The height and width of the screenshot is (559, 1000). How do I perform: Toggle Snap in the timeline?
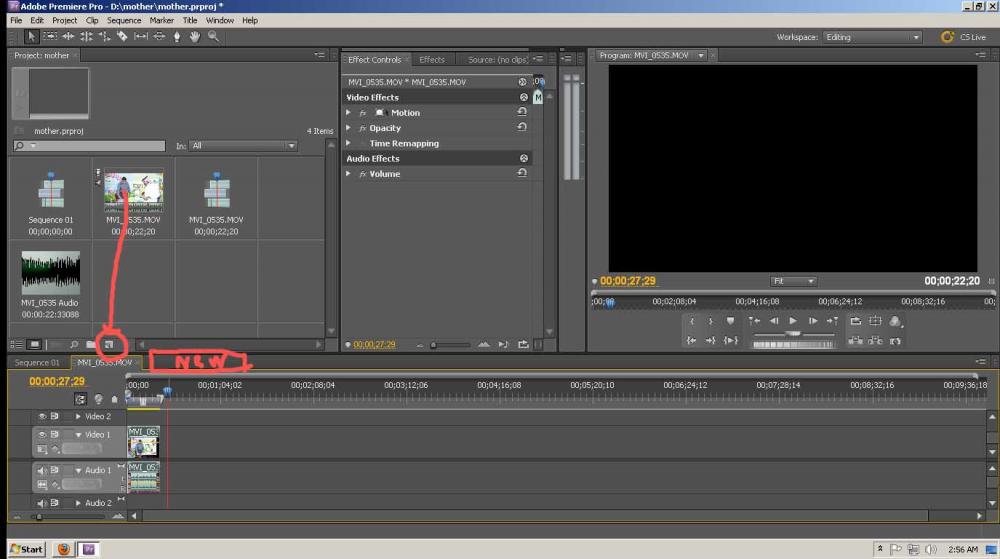(x=80, y=399)
